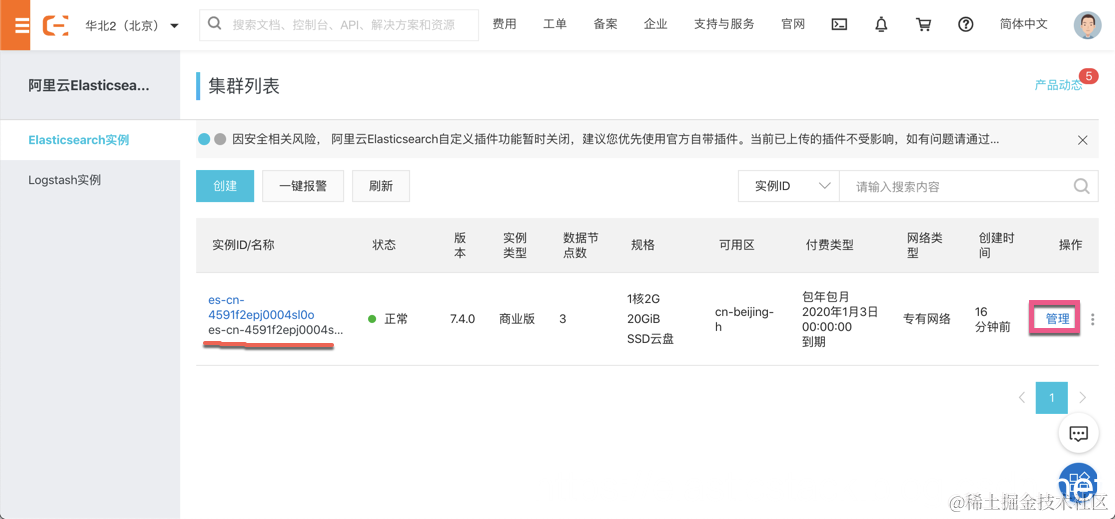Open the 简体中文 language selector
The image size is (1115, 519).
pyautogui.click(x=1023, y=25)
